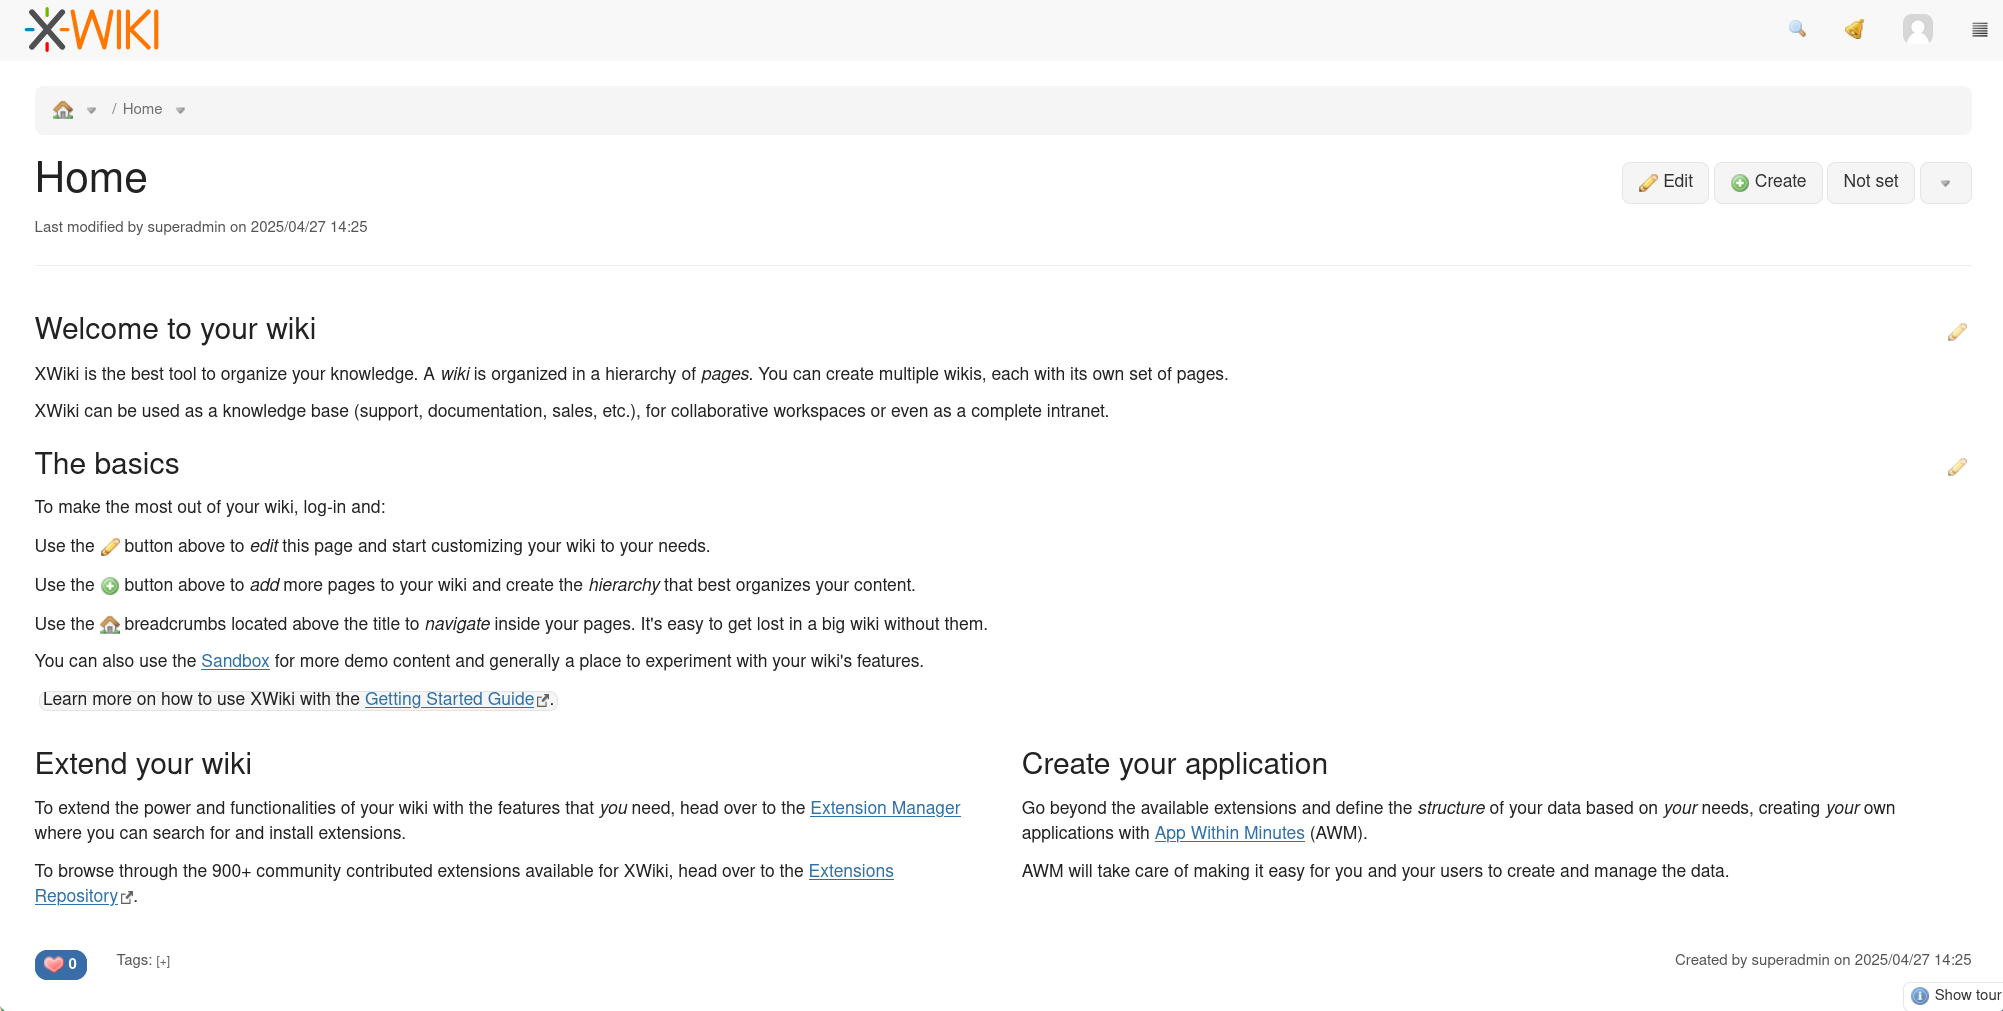Click the Home page title
2003x1011 pixels.
91,178
